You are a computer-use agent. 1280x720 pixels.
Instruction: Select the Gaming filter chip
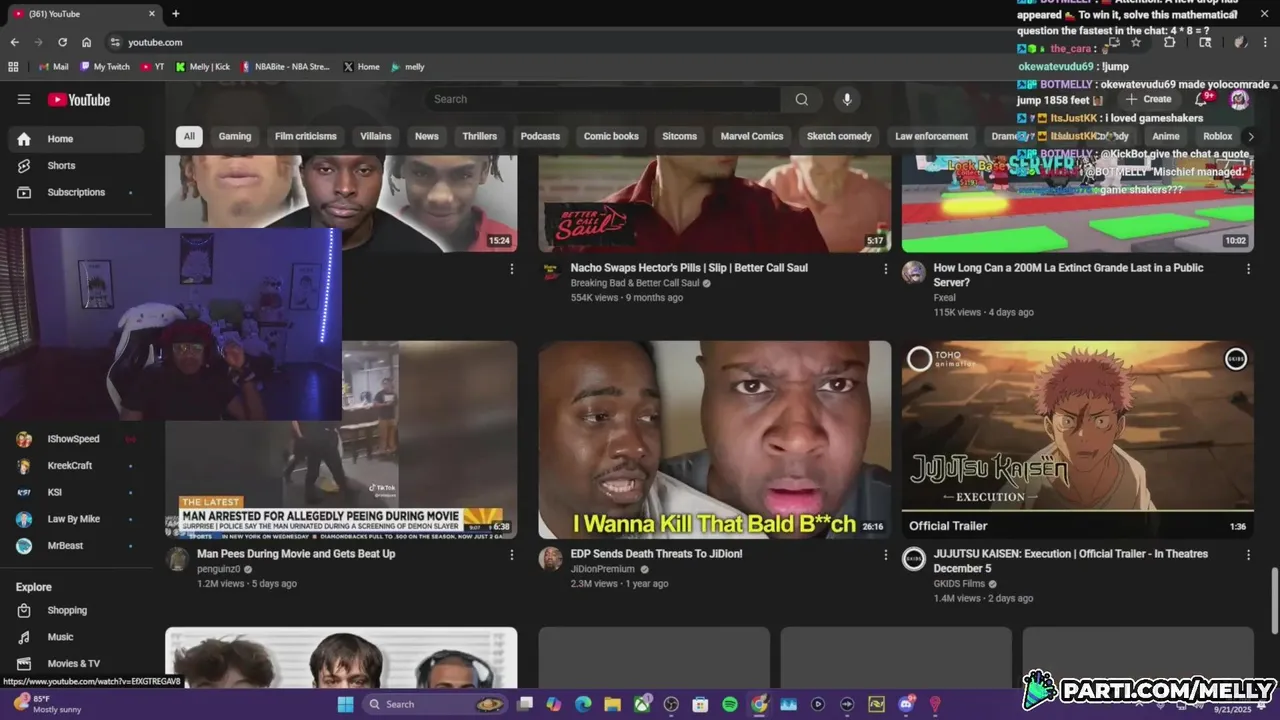point(235,136)
